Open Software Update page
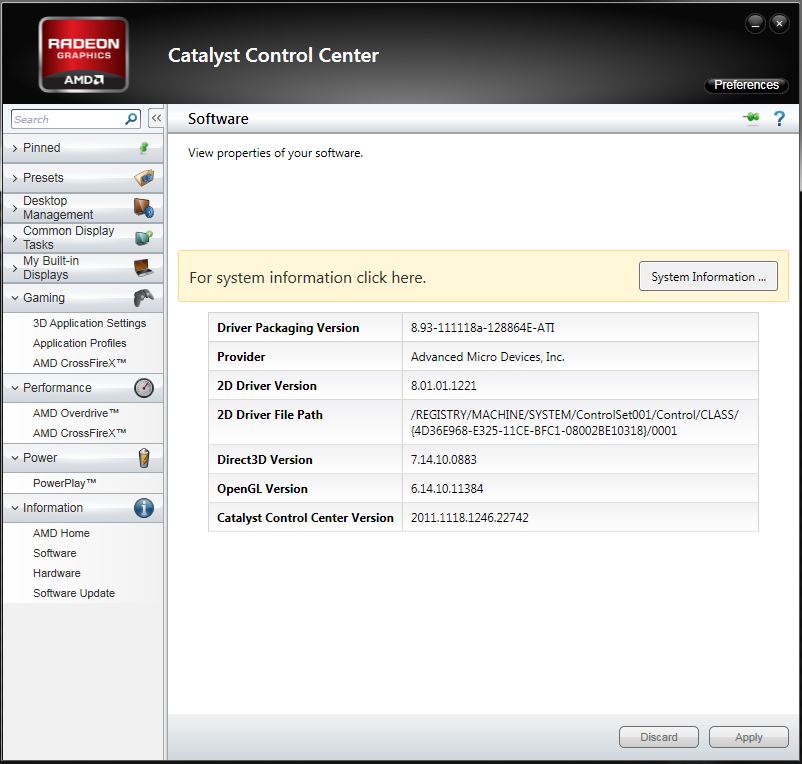 74,593
